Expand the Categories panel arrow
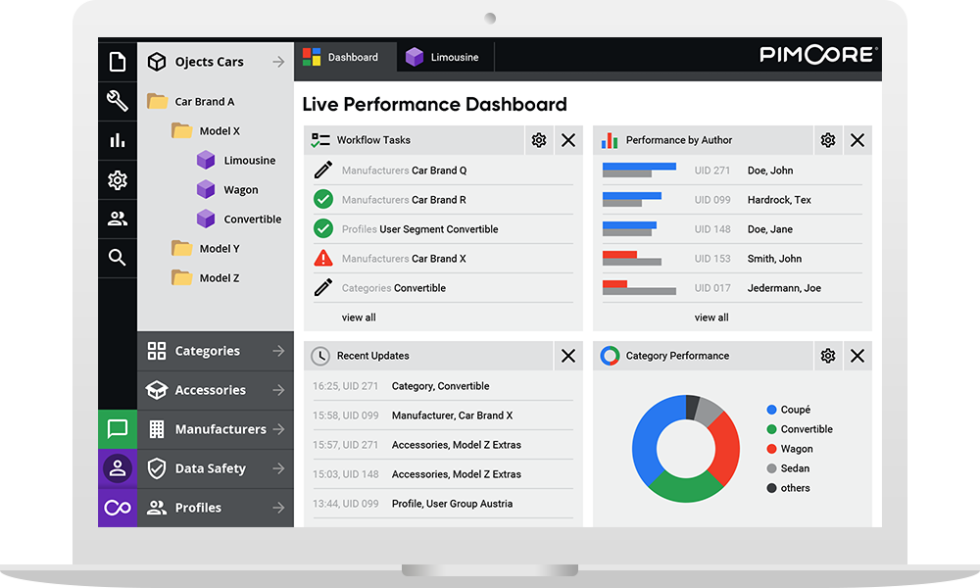The width and height of the screenshot is (980, 588). coord(278,351)
